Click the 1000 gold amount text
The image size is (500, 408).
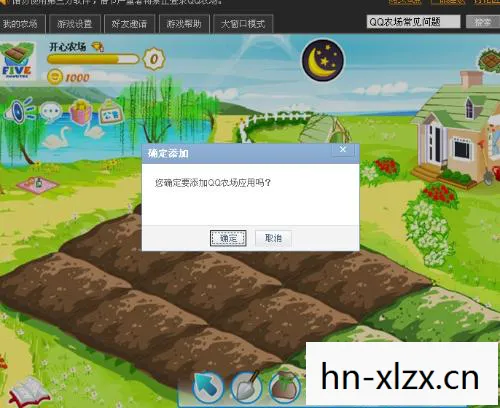click(77, 78)
